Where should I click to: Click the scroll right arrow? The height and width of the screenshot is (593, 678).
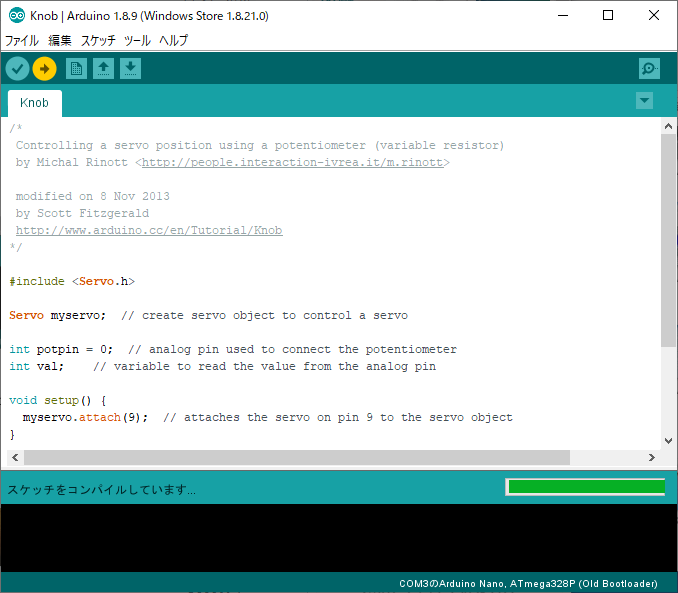click(652, 458)
